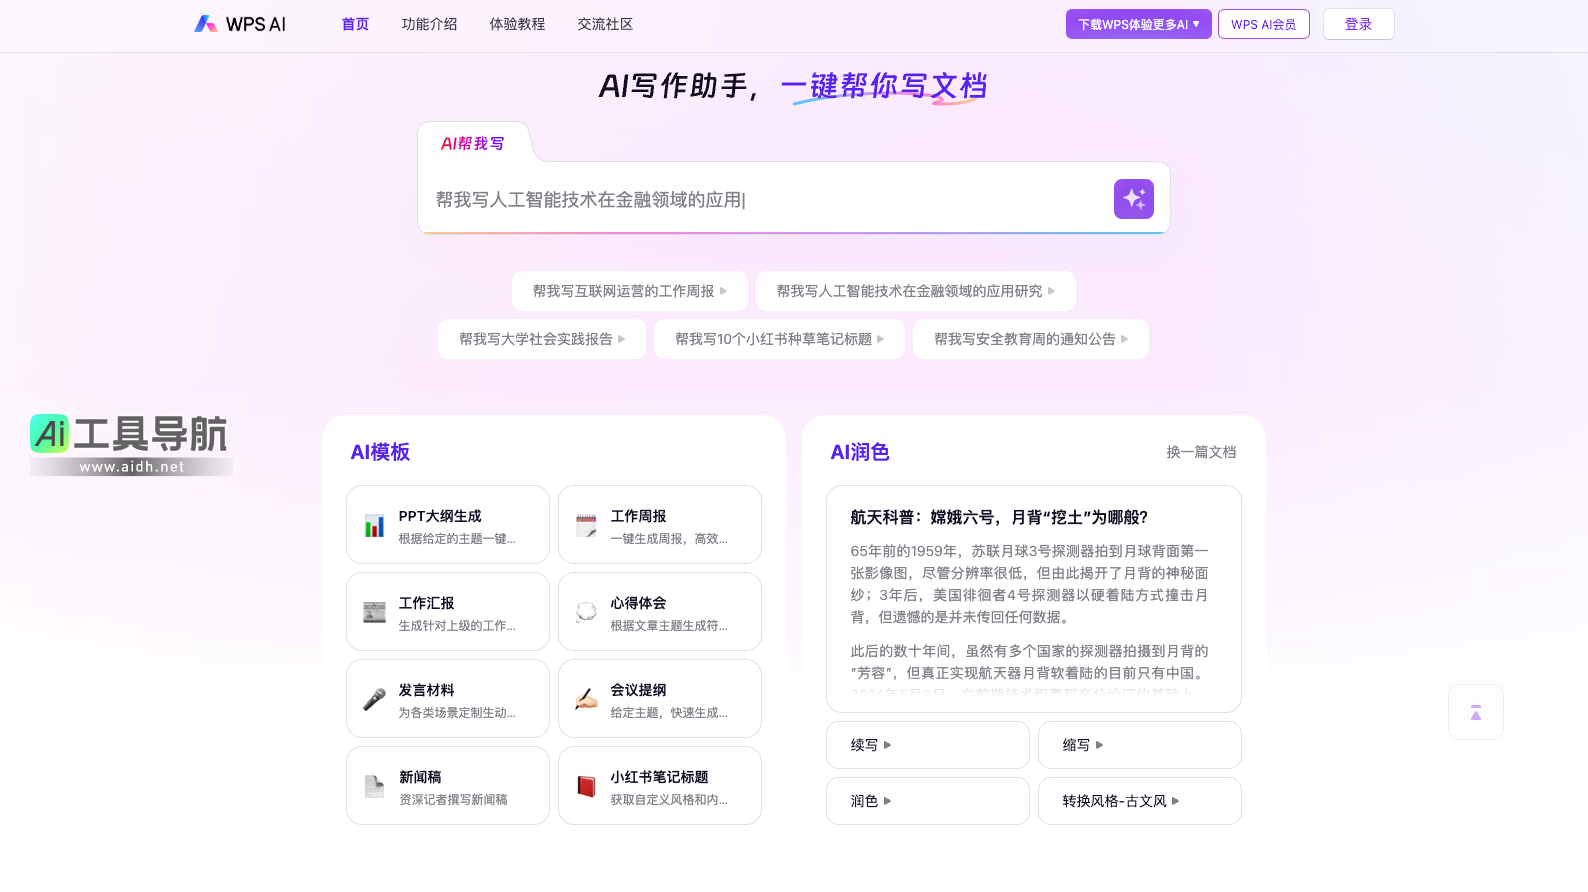Go to the 交流社区 nav item
This screenshot has width=1588, height=892.
pyautogui.click(x=605, y=24)
